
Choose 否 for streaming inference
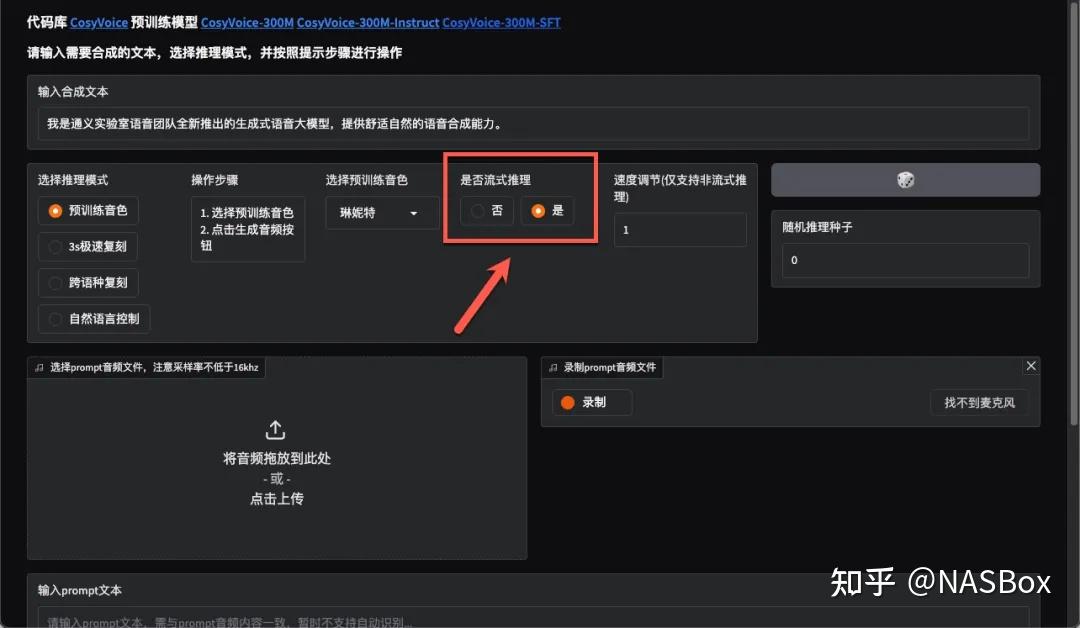[x=478, y=211]
